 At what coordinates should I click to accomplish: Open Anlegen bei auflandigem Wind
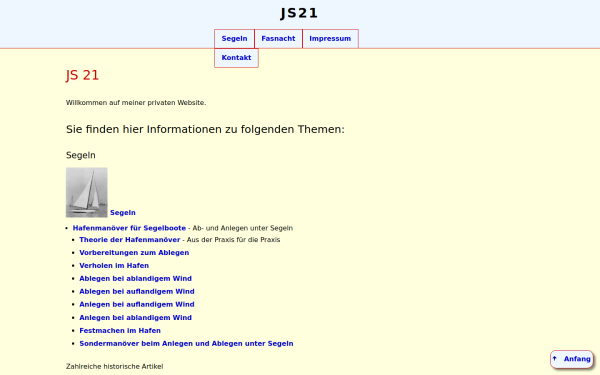137,305
